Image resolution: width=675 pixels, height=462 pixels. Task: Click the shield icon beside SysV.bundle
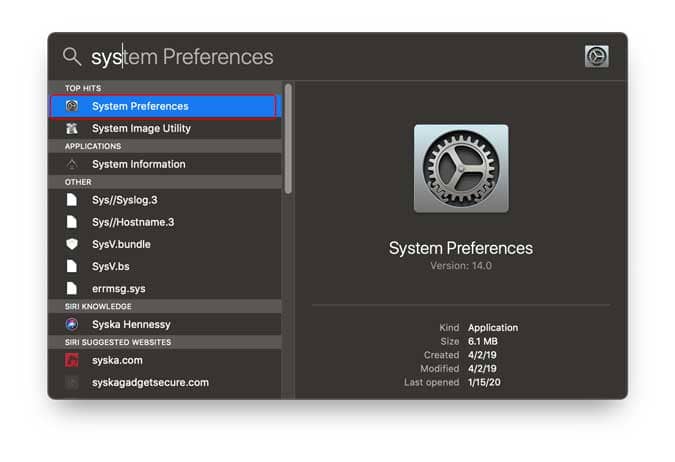72,244
